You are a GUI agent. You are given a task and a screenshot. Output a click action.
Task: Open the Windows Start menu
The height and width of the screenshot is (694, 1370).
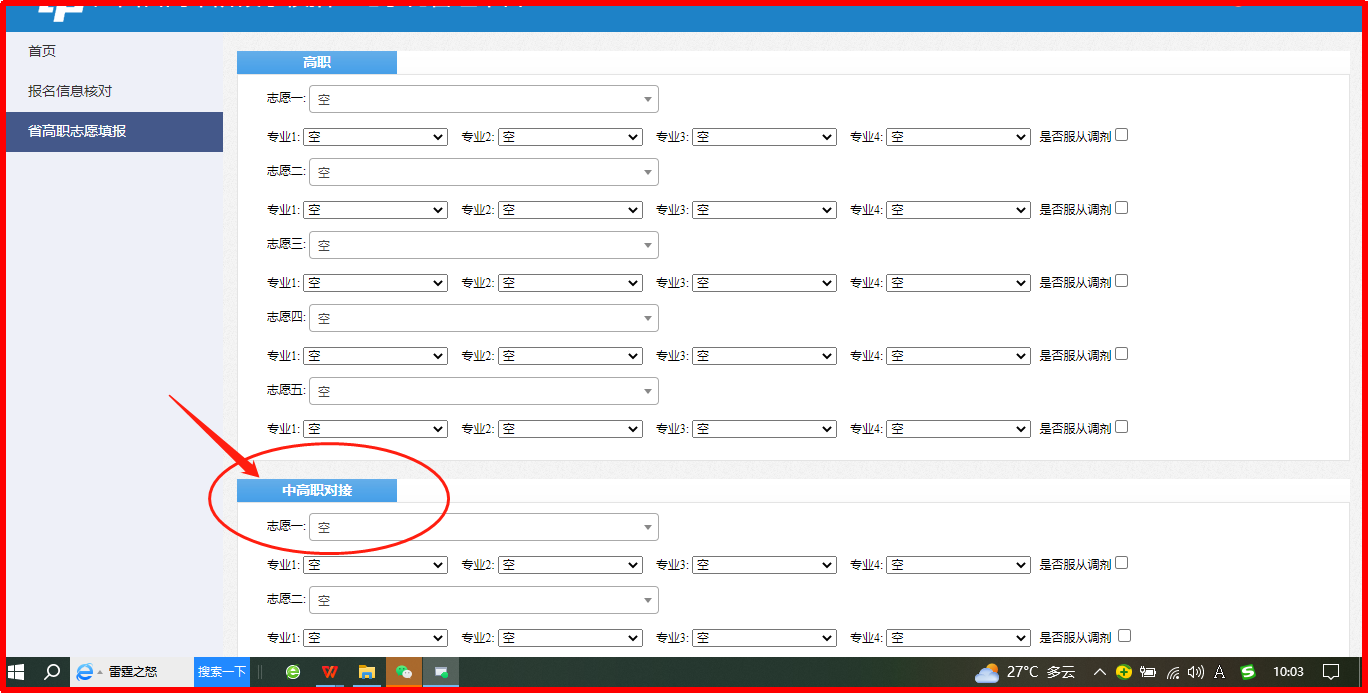pyautogui.click(x=17, y=672)
